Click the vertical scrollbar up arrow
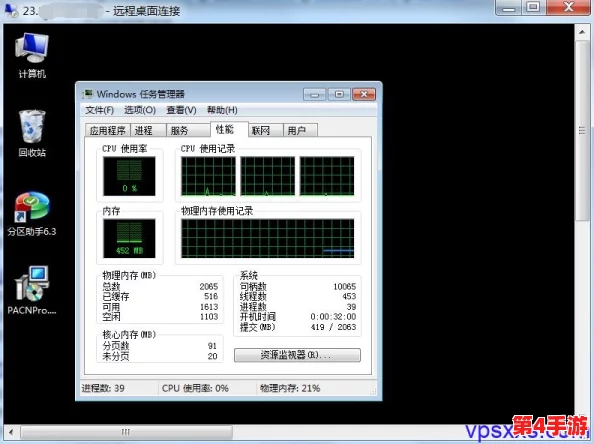Image resolution: width=594 pixels, height=444 pixels. 582,33
